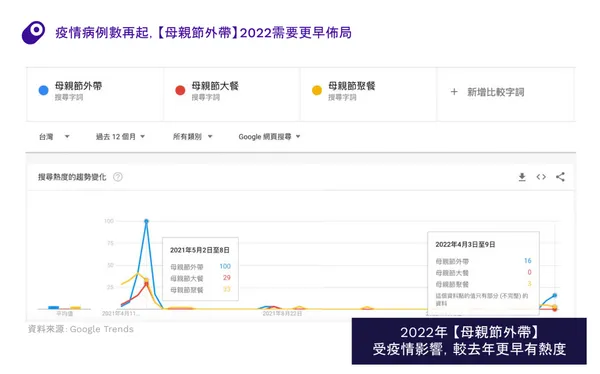Click the value 16 in the 2022 tooltip
This screenshot has width=600, height=374.
pyautogui.click(x=528, y=261)
